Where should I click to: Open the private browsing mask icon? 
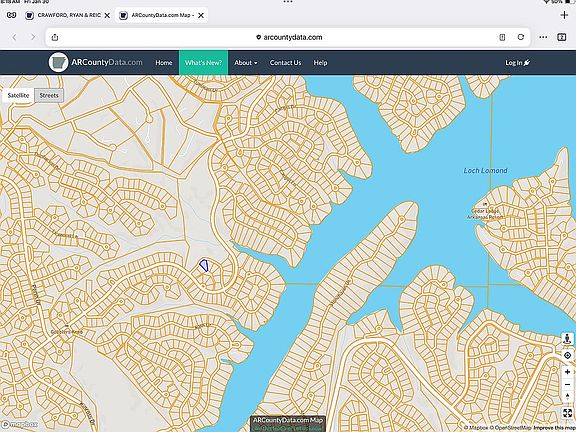pyautogui.click(x=12, y=15)
